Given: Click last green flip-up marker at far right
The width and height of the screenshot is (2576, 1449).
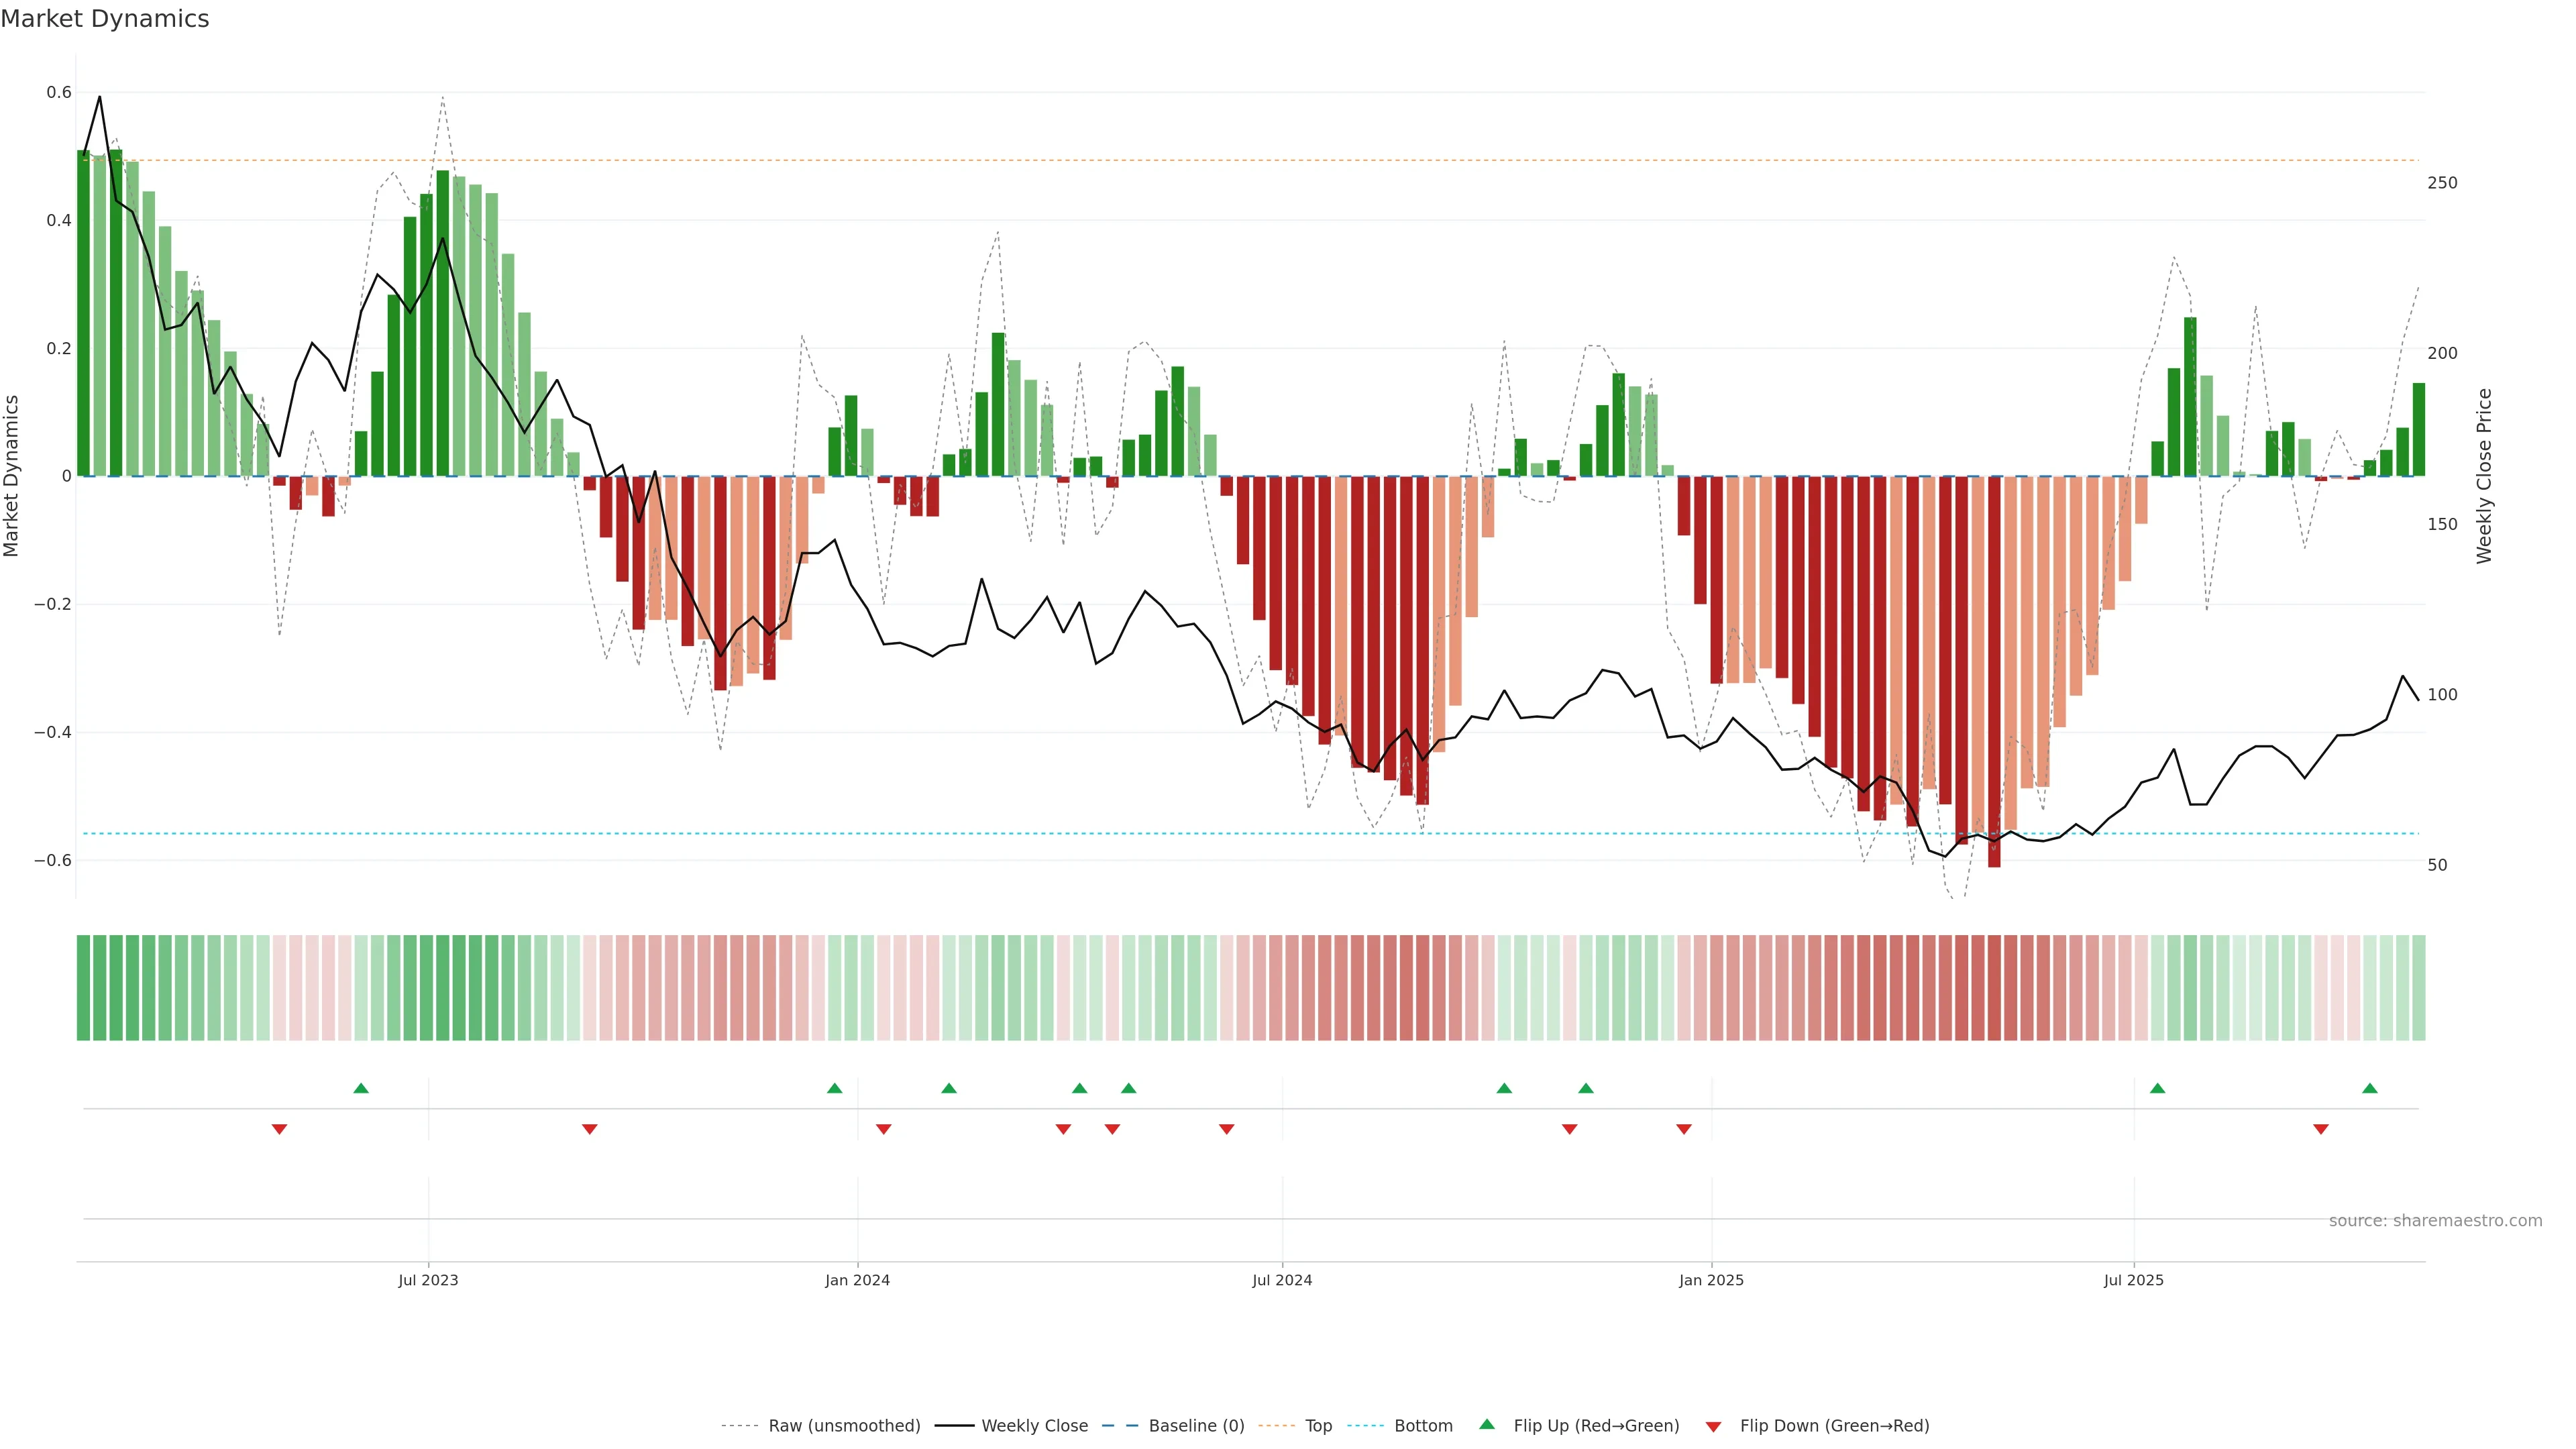Looking at the screenshot, I should point(2369,1088).
